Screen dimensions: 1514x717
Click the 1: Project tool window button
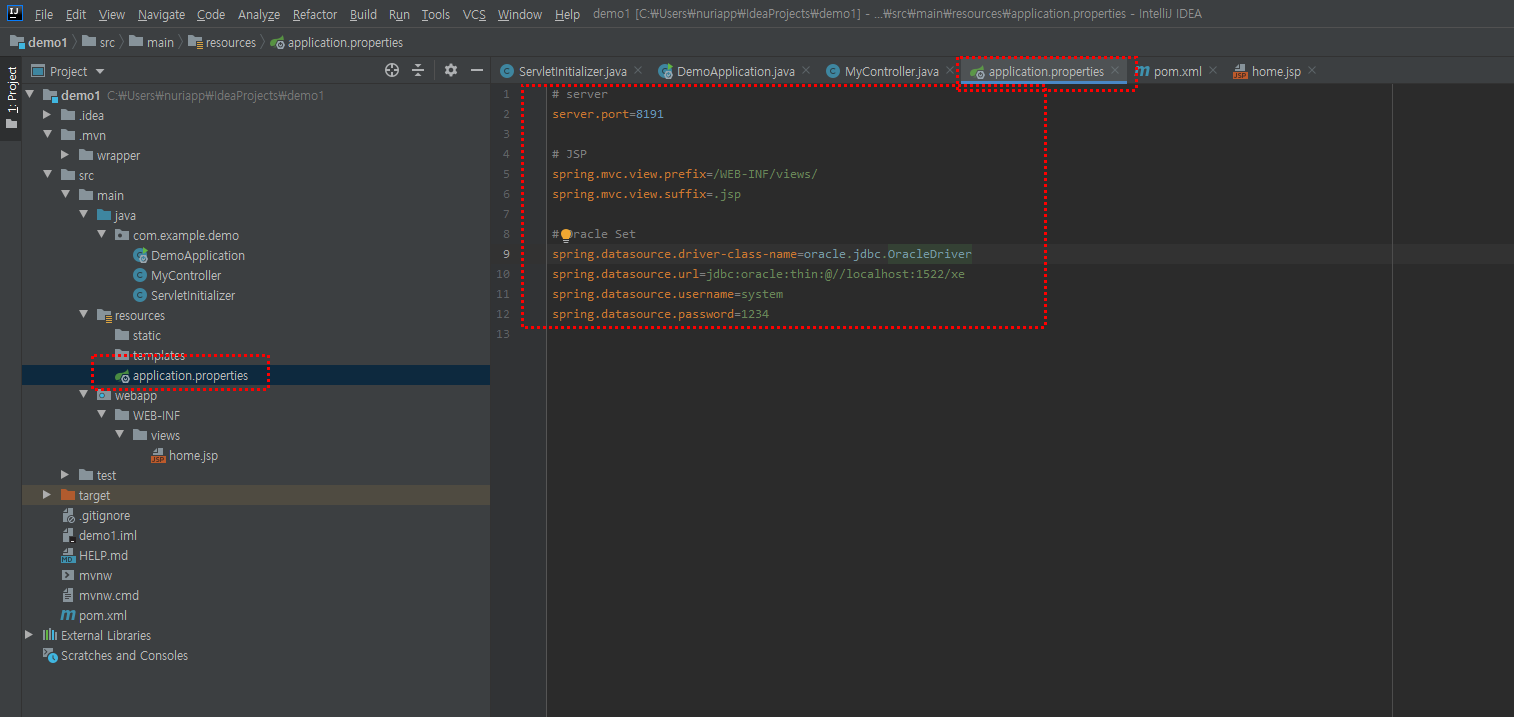click(11, 98)
